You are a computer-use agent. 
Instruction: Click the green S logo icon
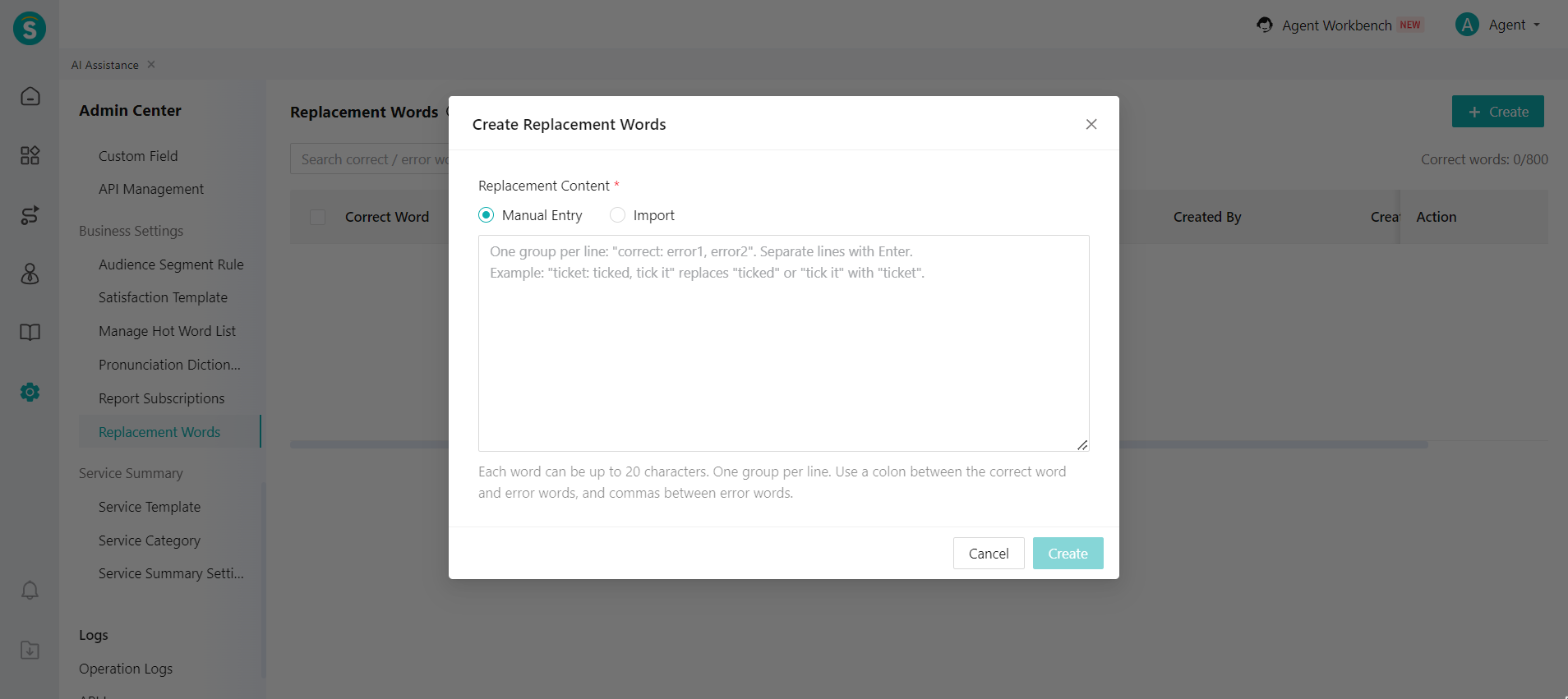pos(30,26)
